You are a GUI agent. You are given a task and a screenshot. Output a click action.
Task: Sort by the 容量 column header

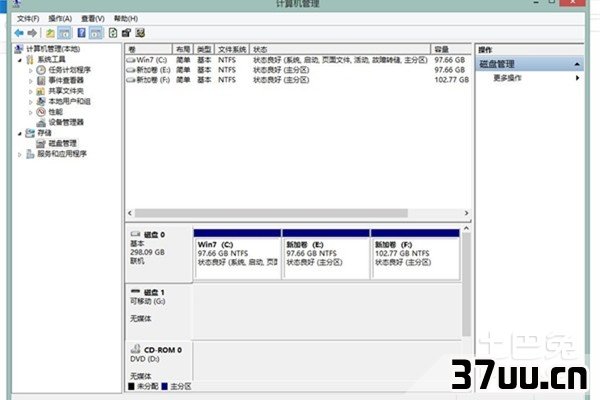pyautogui.click(x=451, y=49)
